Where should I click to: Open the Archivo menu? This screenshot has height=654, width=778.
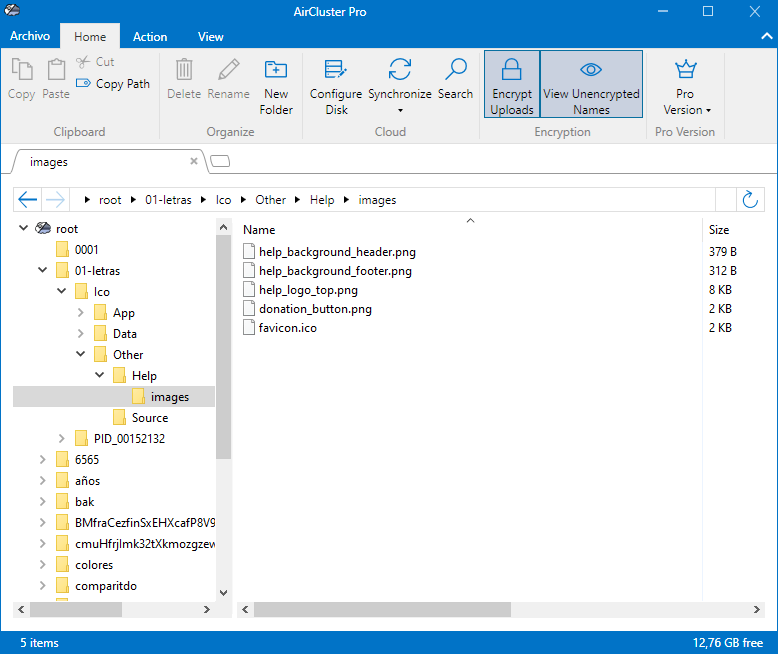coord(30,36)
